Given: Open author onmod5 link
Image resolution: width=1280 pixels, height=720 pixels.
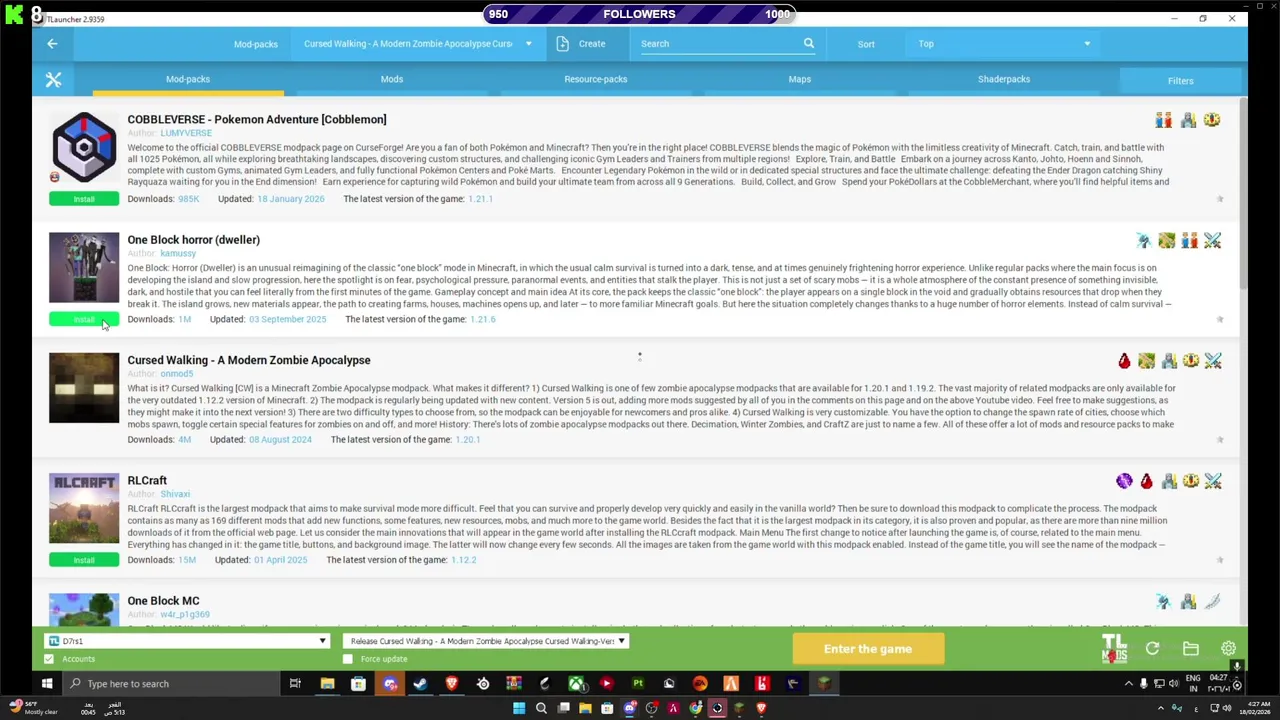Looking at the screenshot, I should coord(177,374).
